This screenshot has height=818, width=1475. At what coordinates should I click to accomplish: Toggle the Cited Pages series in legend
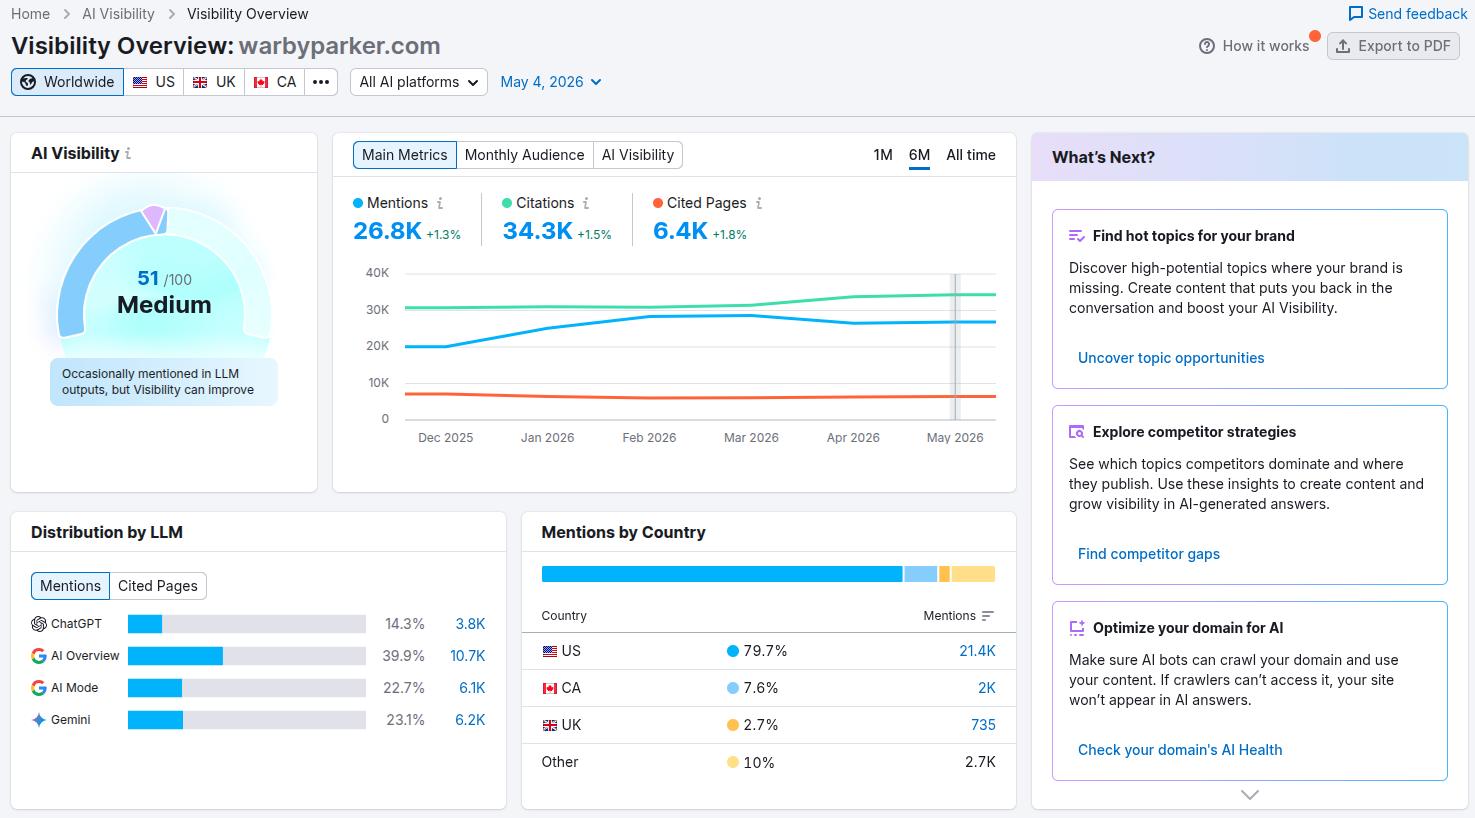coord(700,203)
